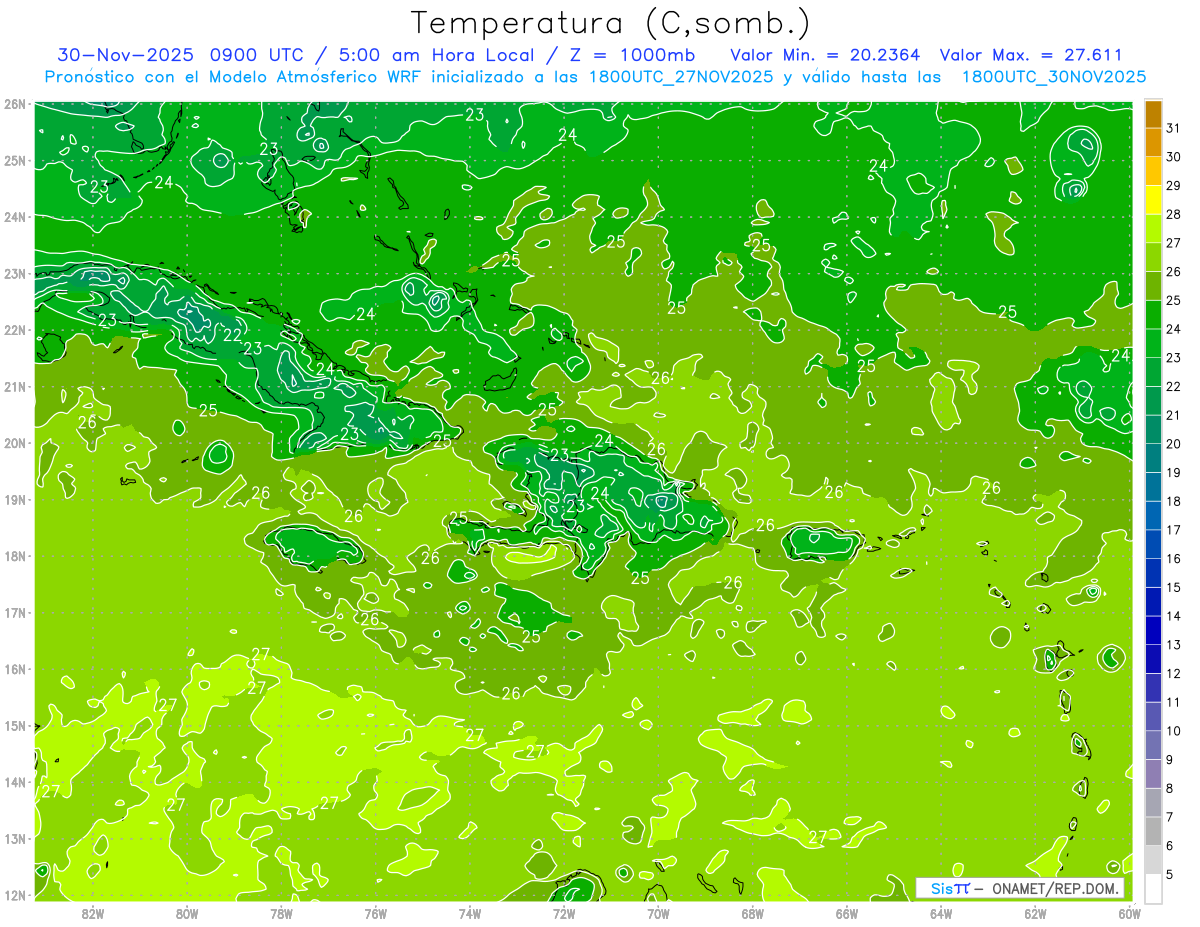The image size is (1200, 927).
Task: Click the 80W longitude label
Action: 187,913
